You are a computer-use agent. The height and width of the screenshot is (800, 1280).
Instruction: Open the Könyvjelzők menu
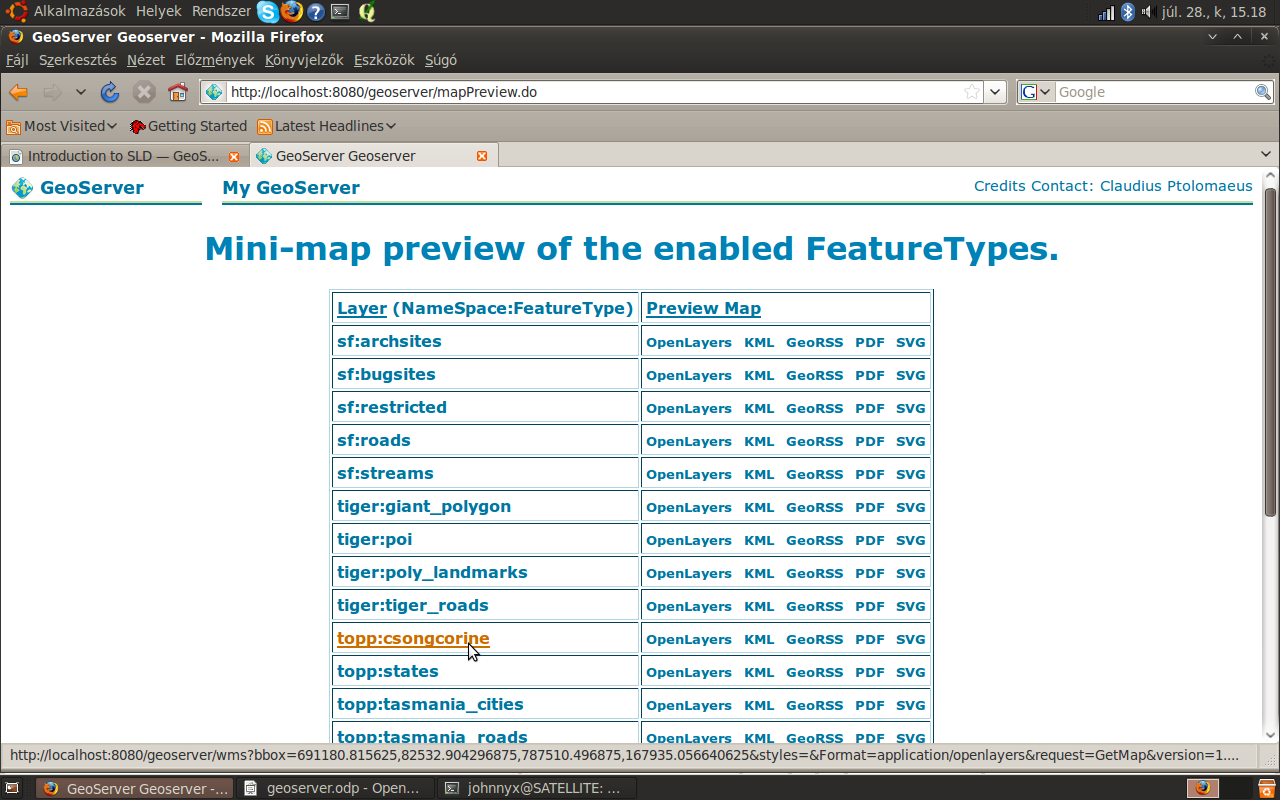coord(304,60)
